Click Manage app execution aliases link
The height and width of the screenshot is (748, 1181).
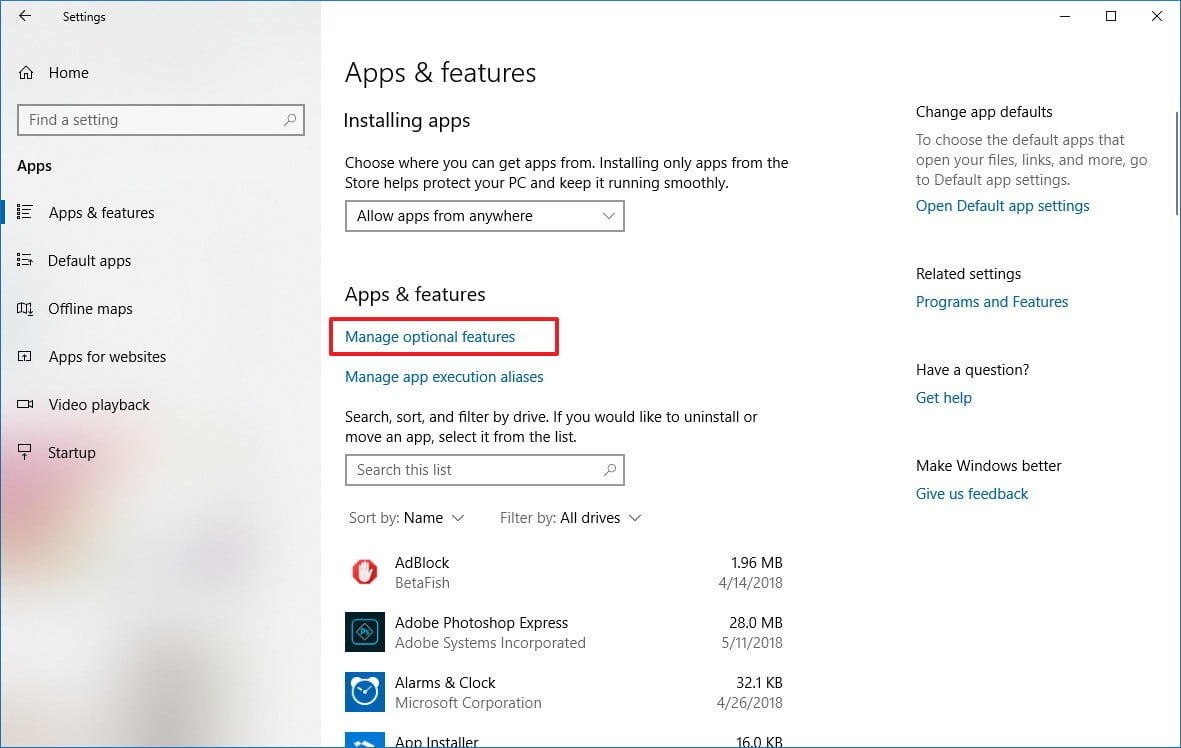click(444, 377)
